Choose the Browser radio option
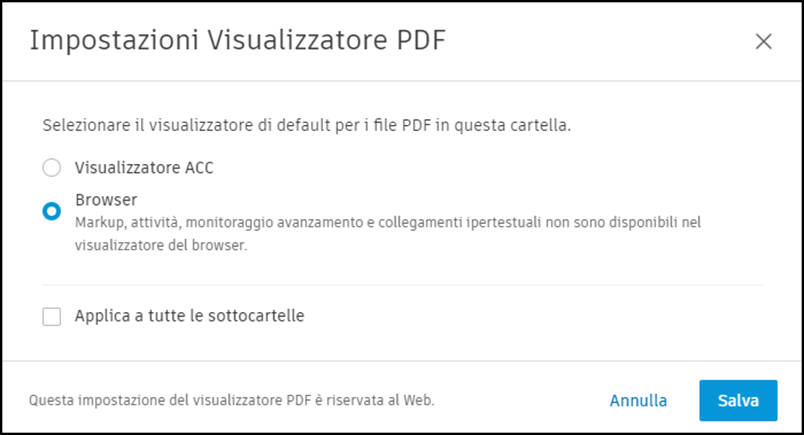 51,210
